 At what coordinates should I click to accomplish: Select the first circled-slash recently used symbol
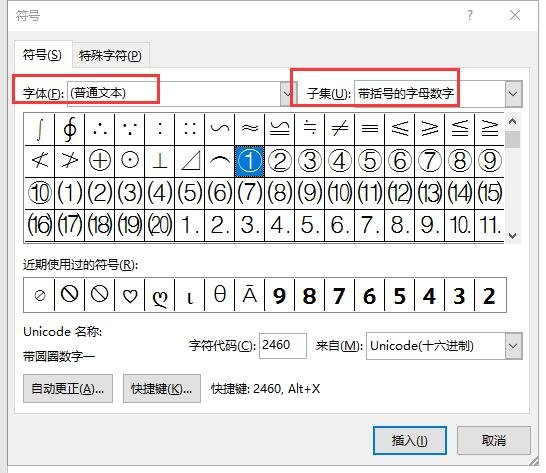click(40, 295)
